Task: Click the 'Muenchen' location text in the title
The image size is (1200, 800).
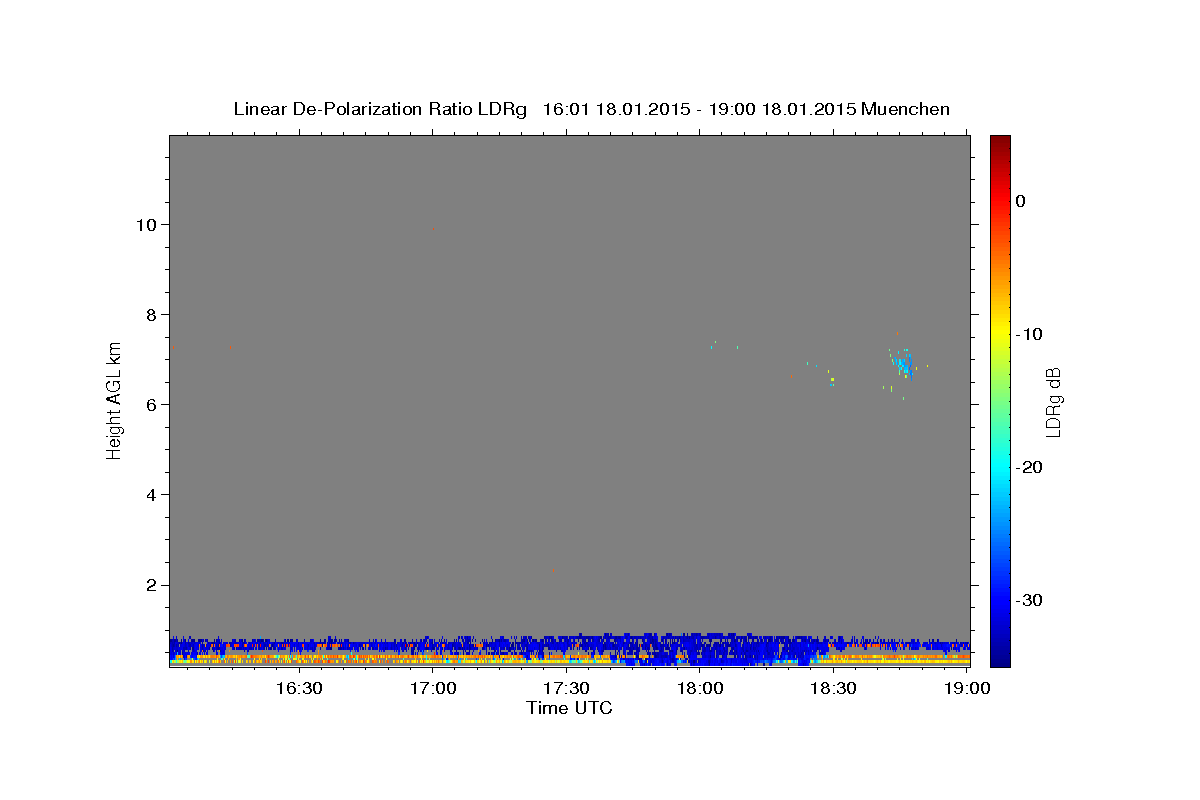Action: (x=905, y=109)
